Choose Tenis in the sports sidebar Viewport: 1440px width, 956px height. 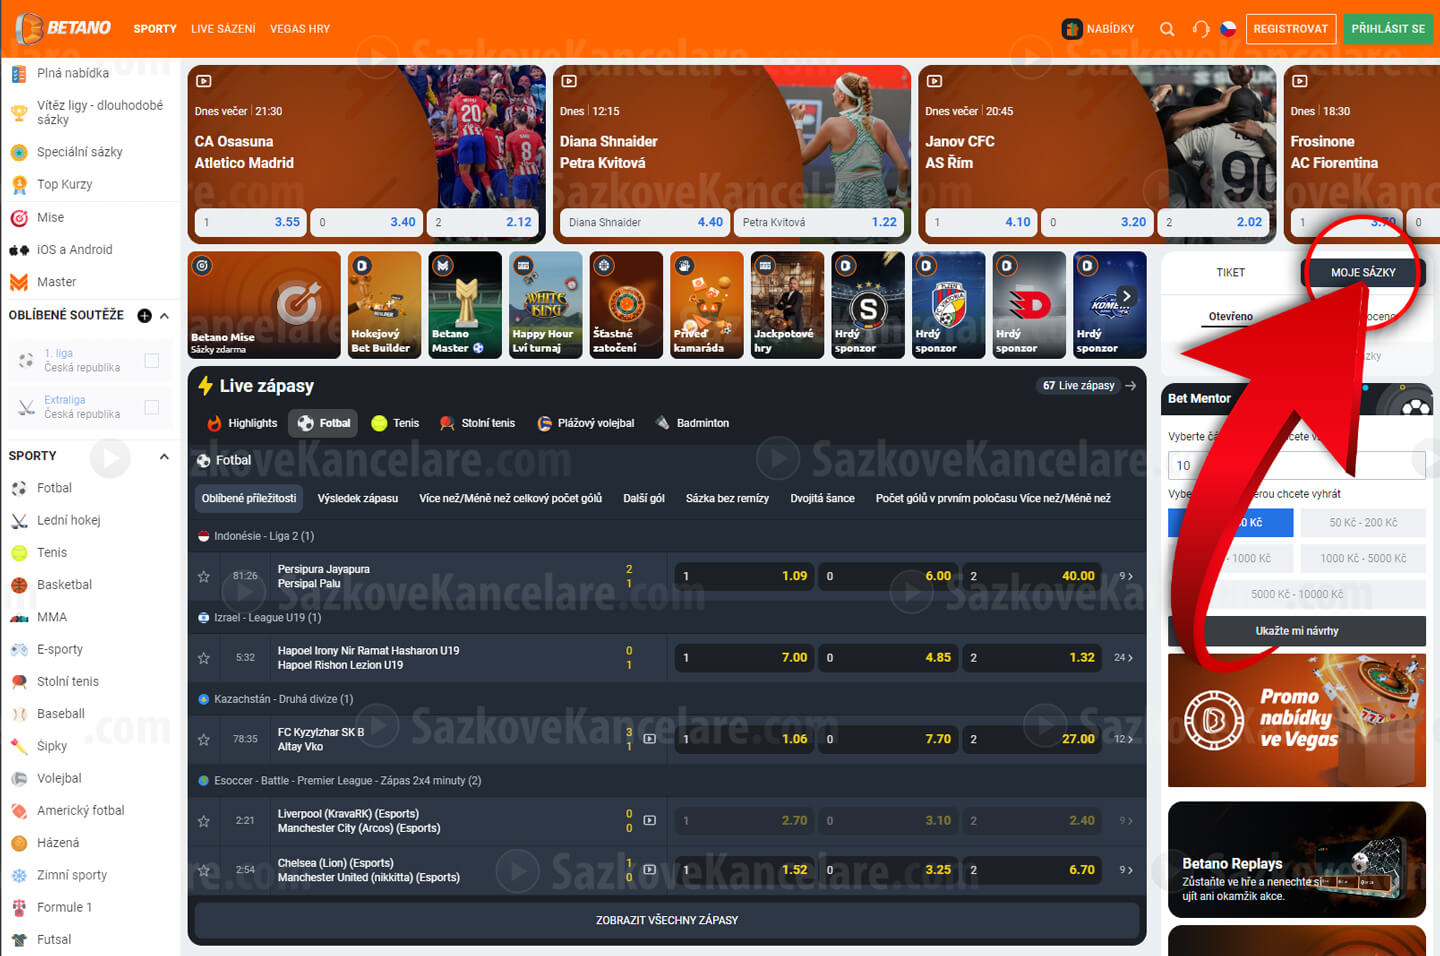point(52,552)
